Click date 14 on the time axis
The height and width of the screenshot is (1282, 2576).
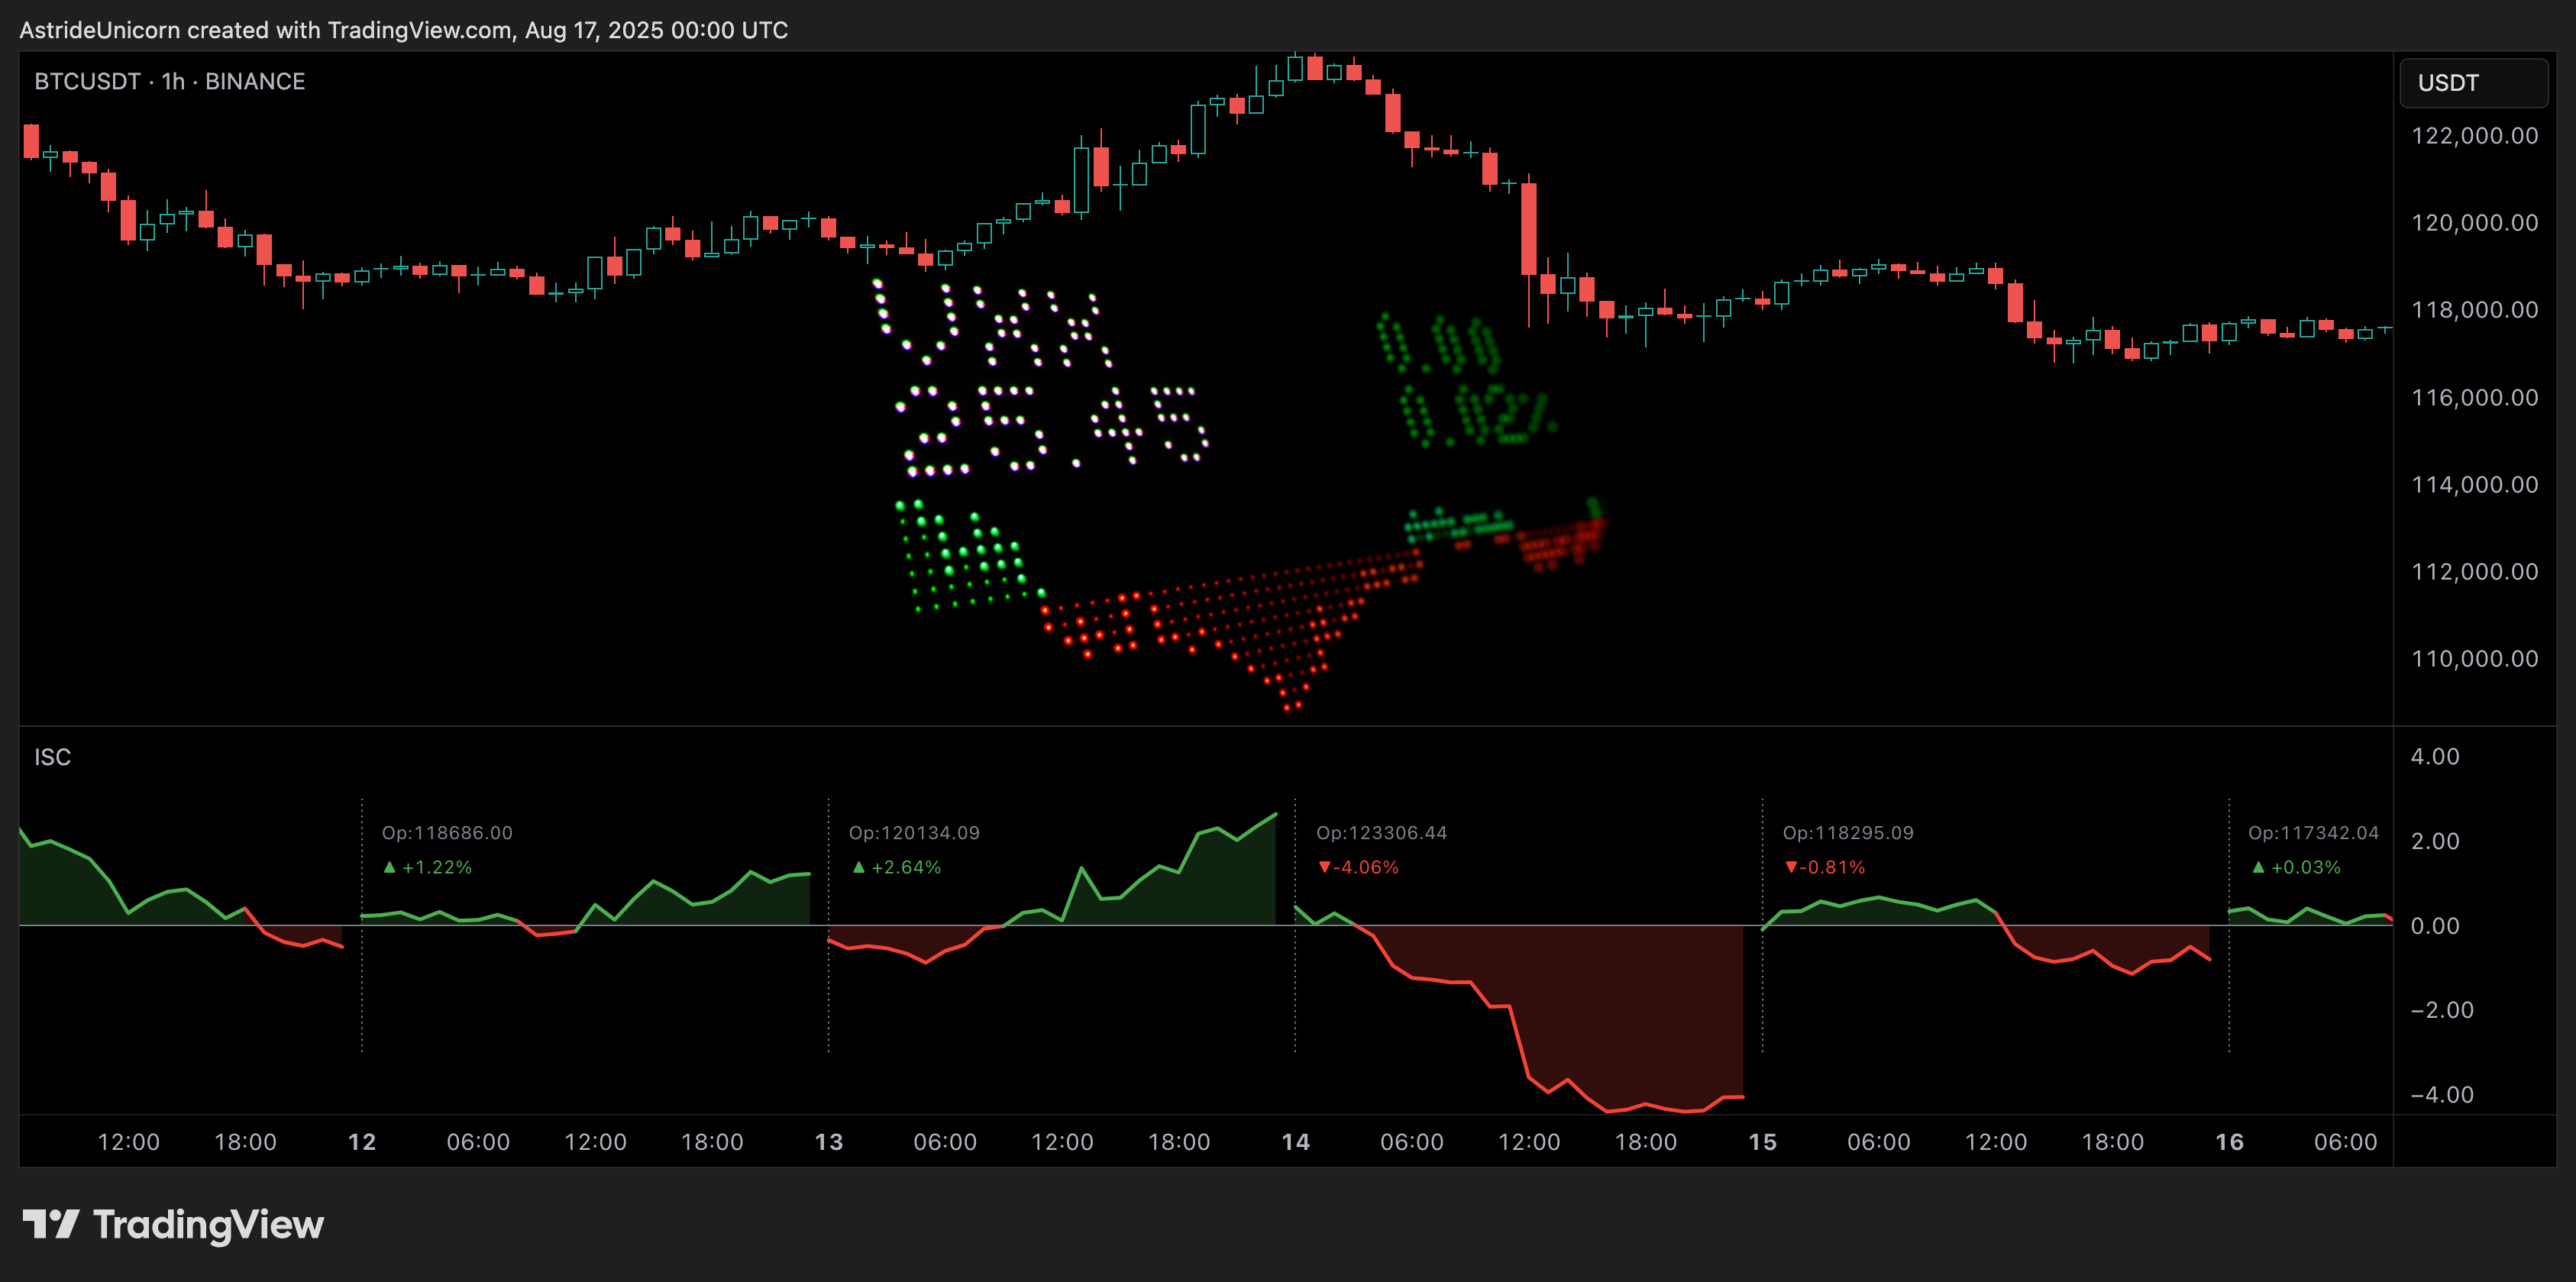[1296, 1142]
